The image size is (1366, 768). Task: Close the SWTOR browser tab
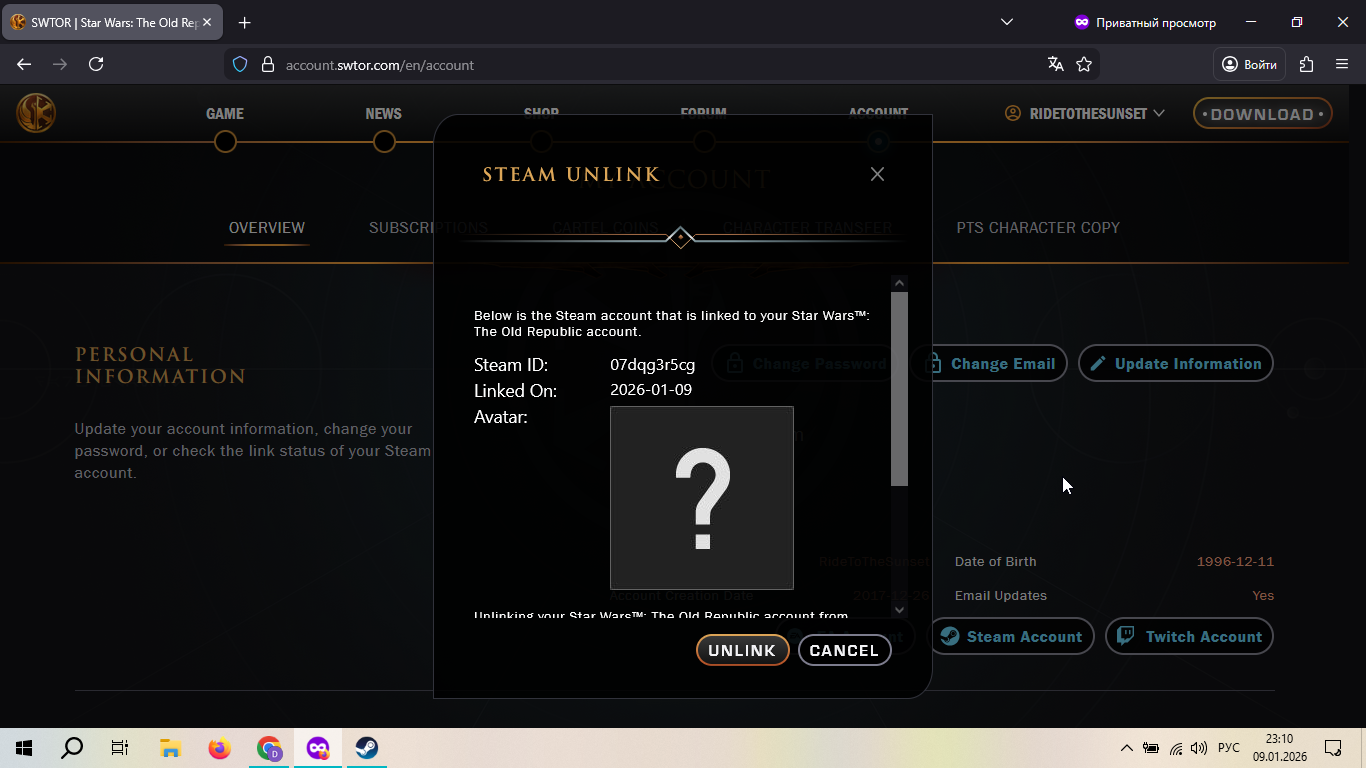tap(207, 22)
